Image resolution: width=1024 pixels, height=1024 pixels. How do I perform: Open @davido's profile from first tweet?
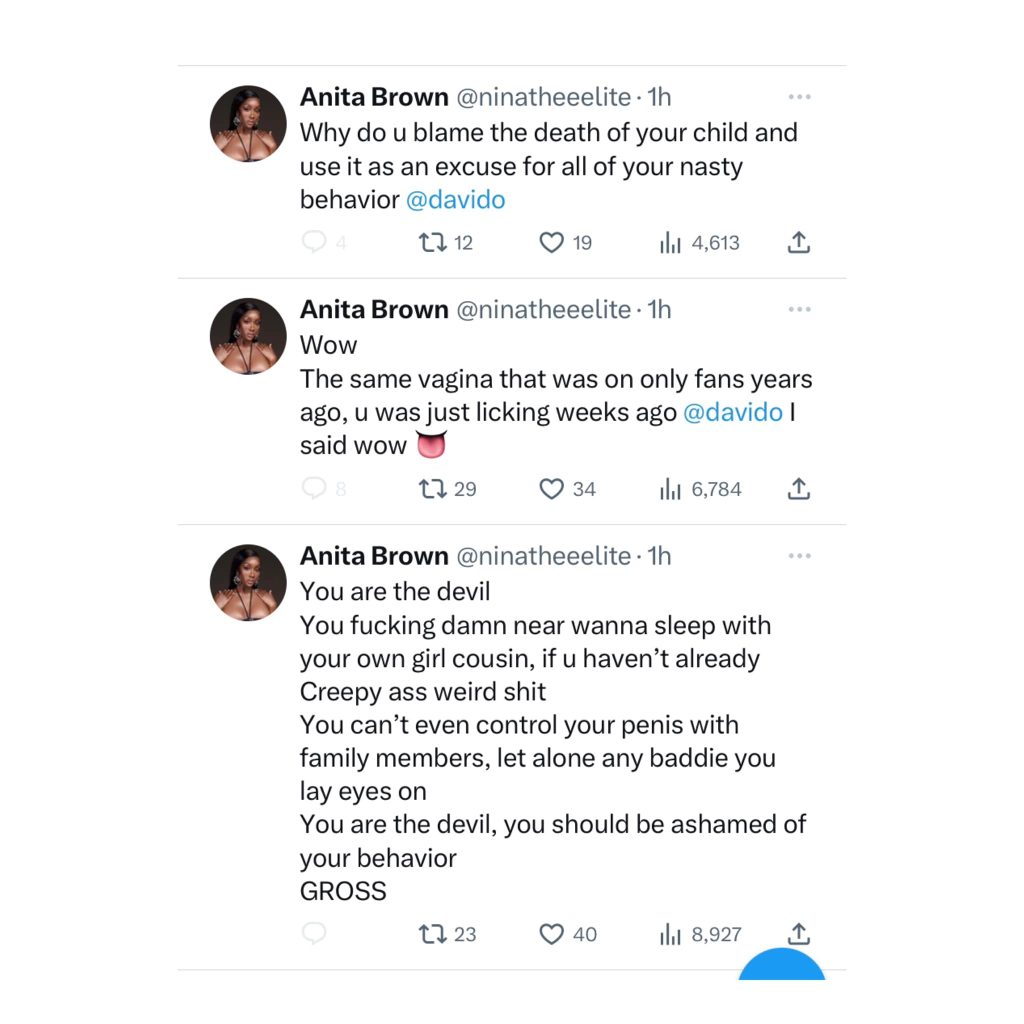pyautogui.click(x=456, y=199)
